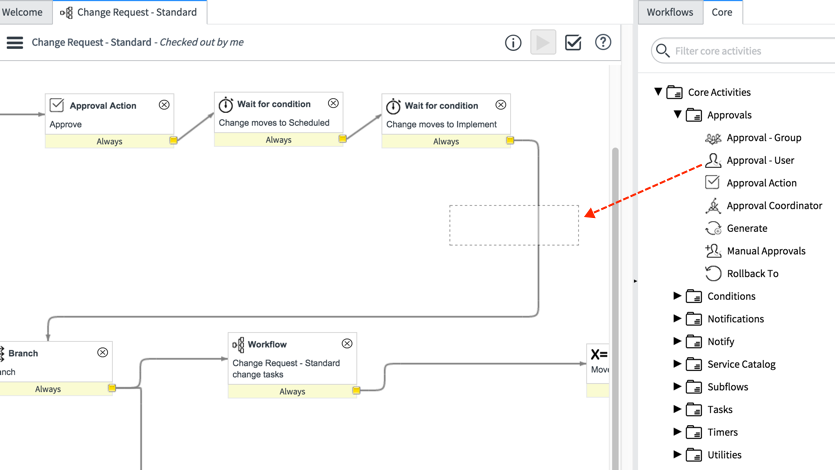The width and height of the screenshot is (835, 470).
Task: Collapse the Core Activities tree
Action: click(658, 92)
